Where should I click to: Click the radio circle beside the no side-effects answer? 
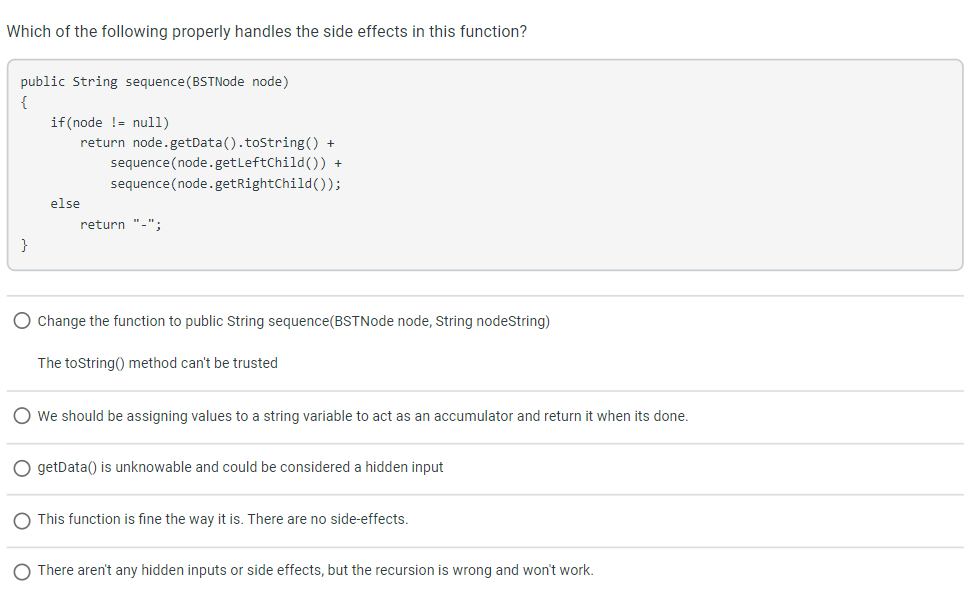coord(22,519)
